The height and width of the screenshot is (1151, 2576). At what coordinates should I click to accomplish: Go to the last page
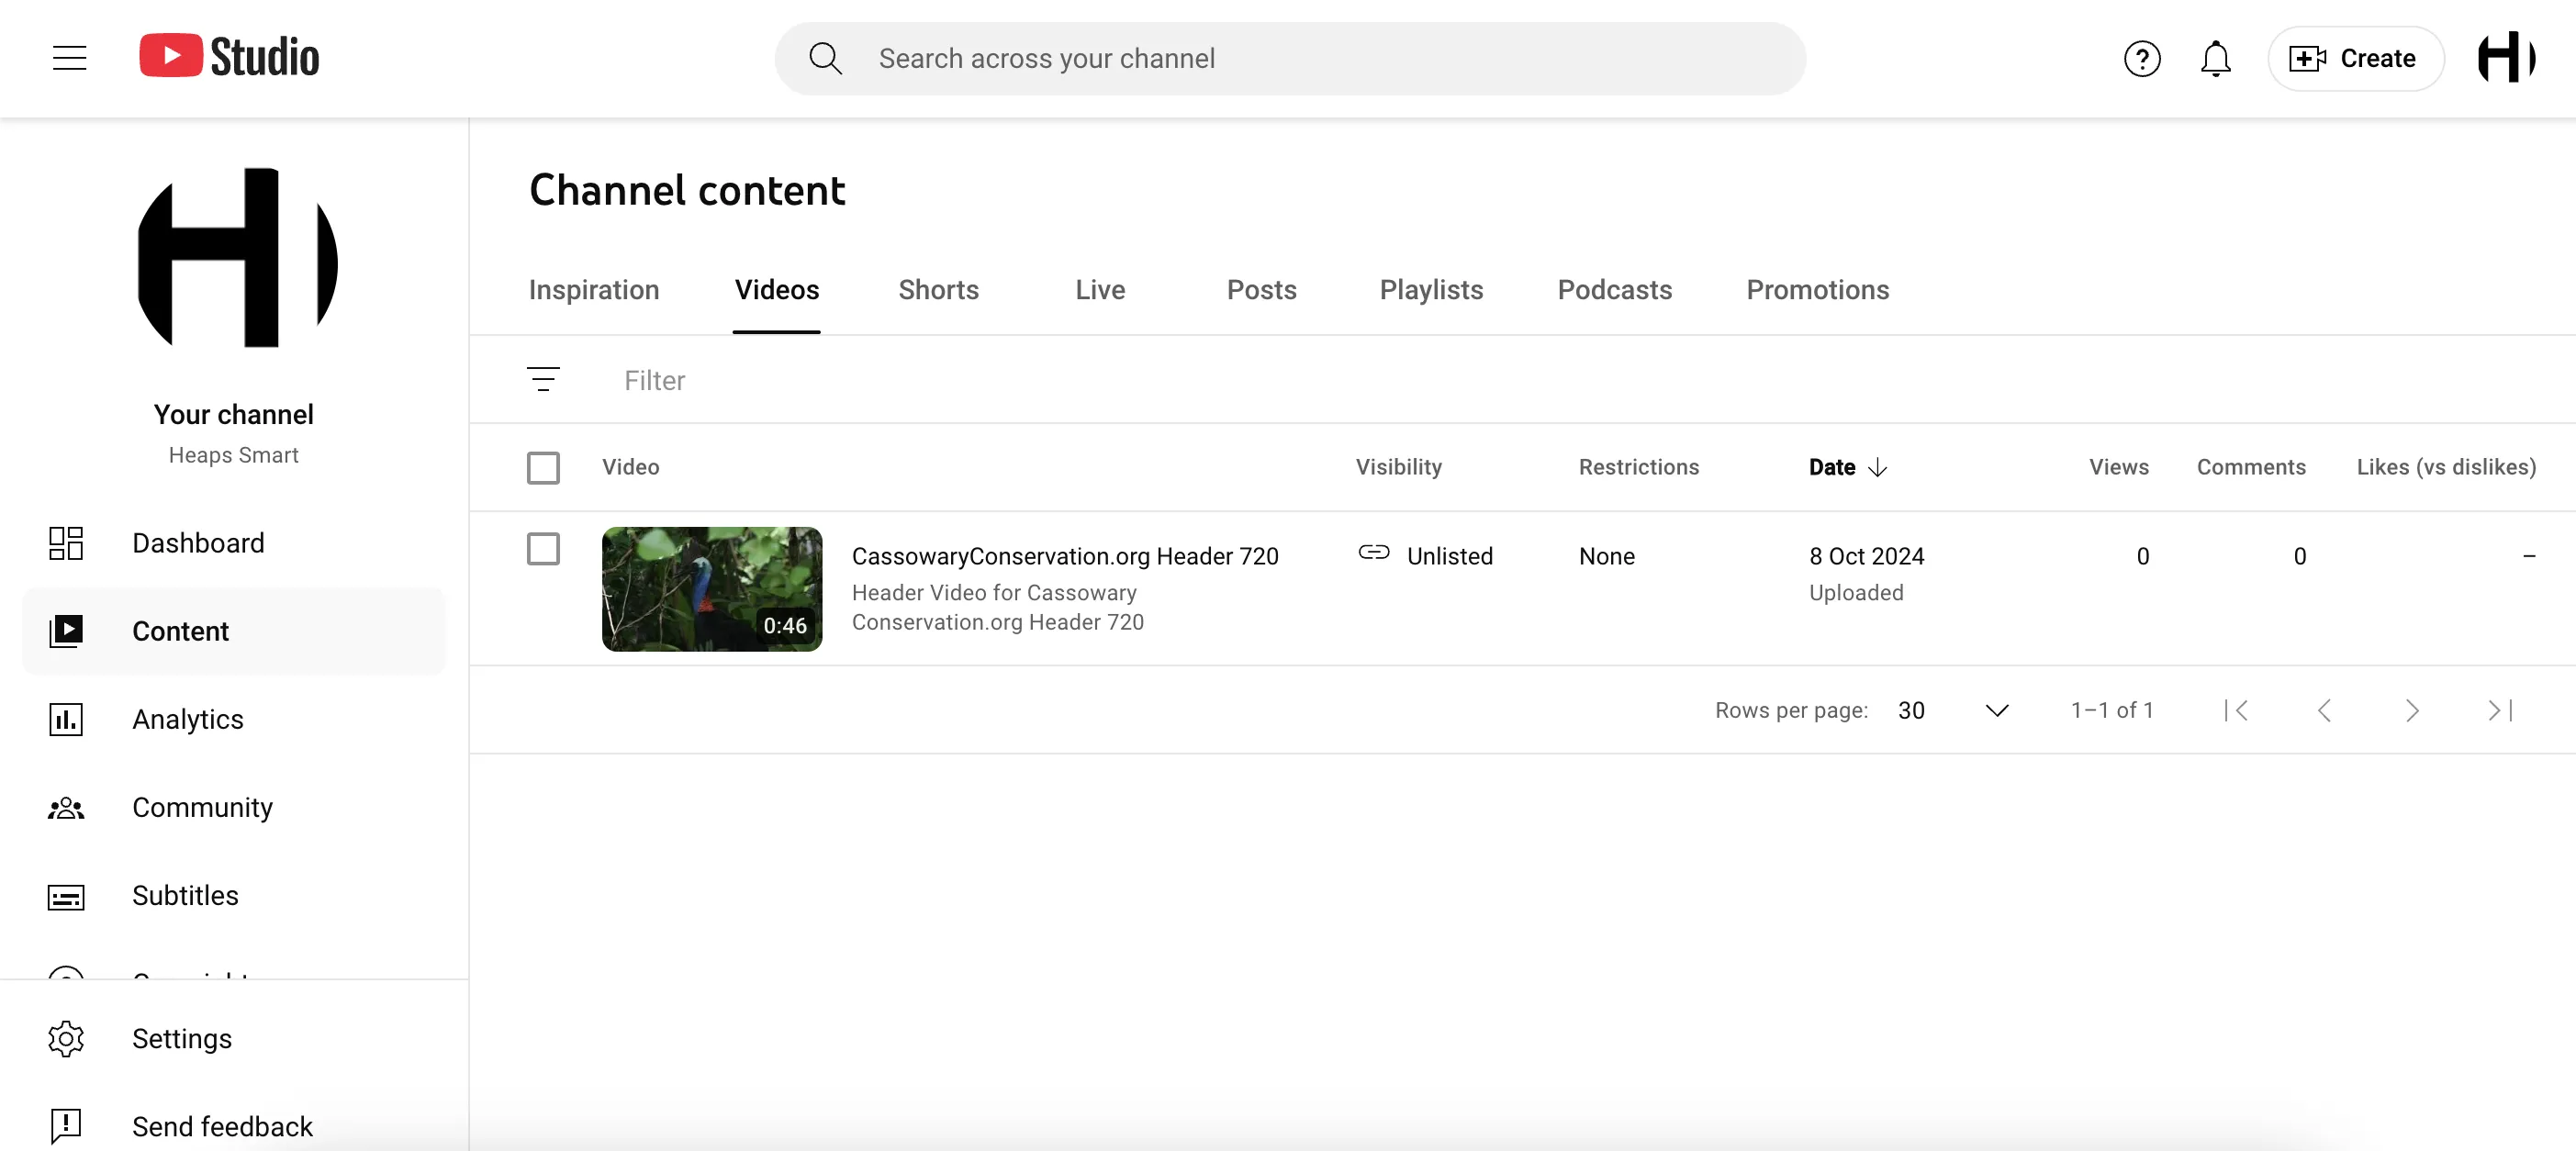[2499, 710]
